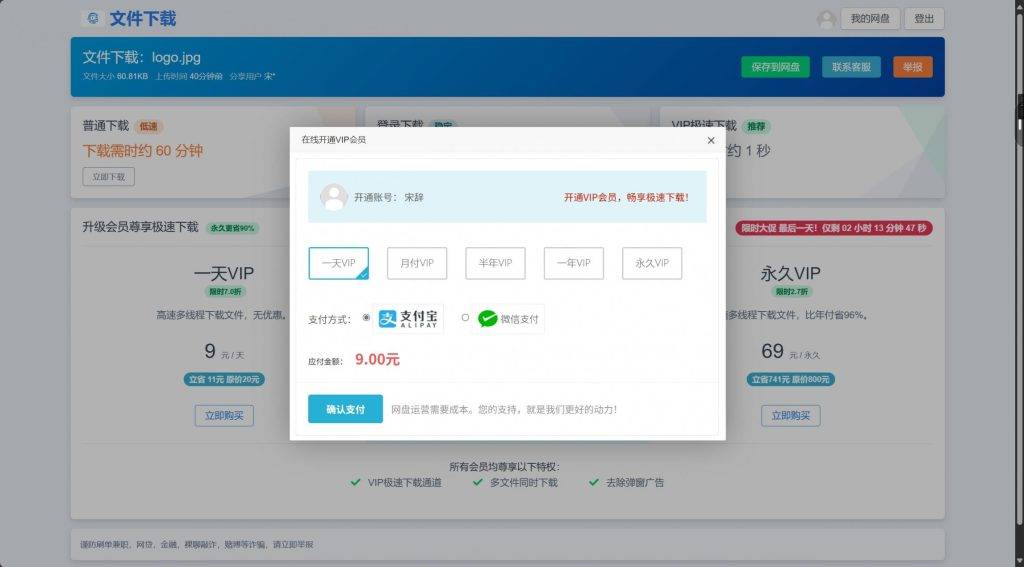Select the WeChat Pay radio button
The image size is (1024, 567).
(465, 317)
